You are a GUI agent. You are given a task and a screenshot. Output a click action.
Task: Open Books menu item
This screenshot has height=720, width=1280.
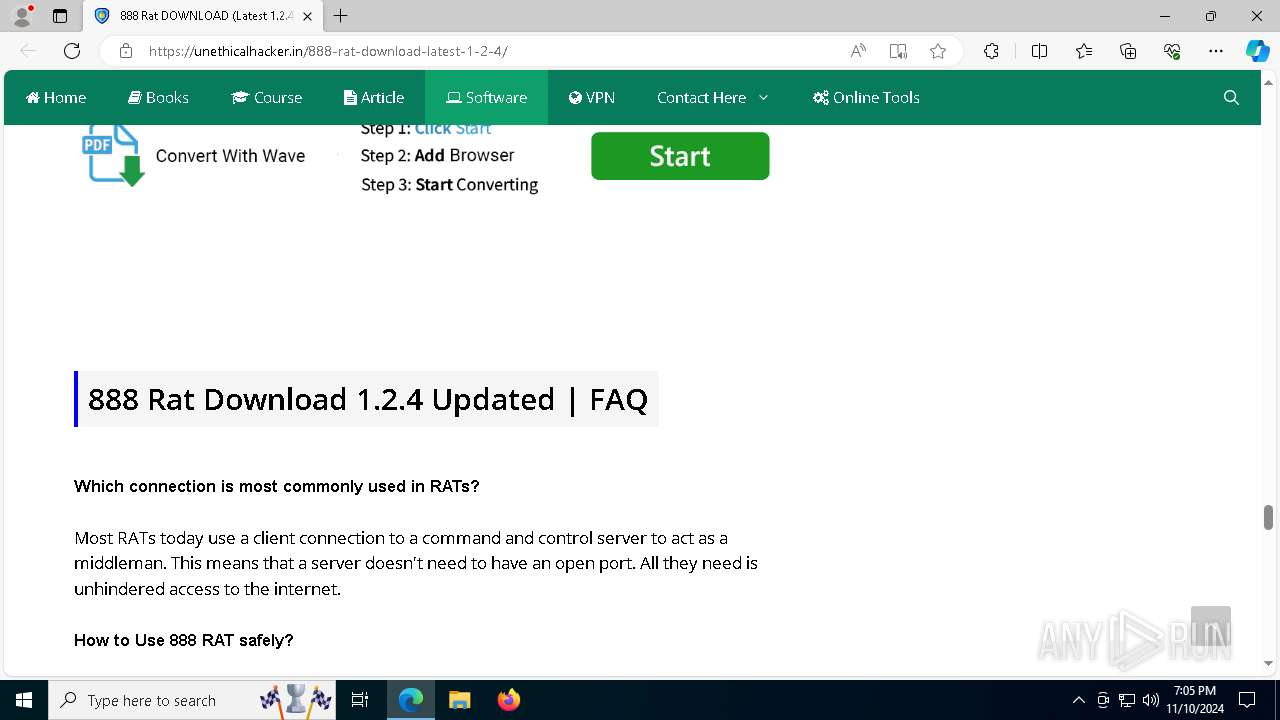[x=158, y=97]
